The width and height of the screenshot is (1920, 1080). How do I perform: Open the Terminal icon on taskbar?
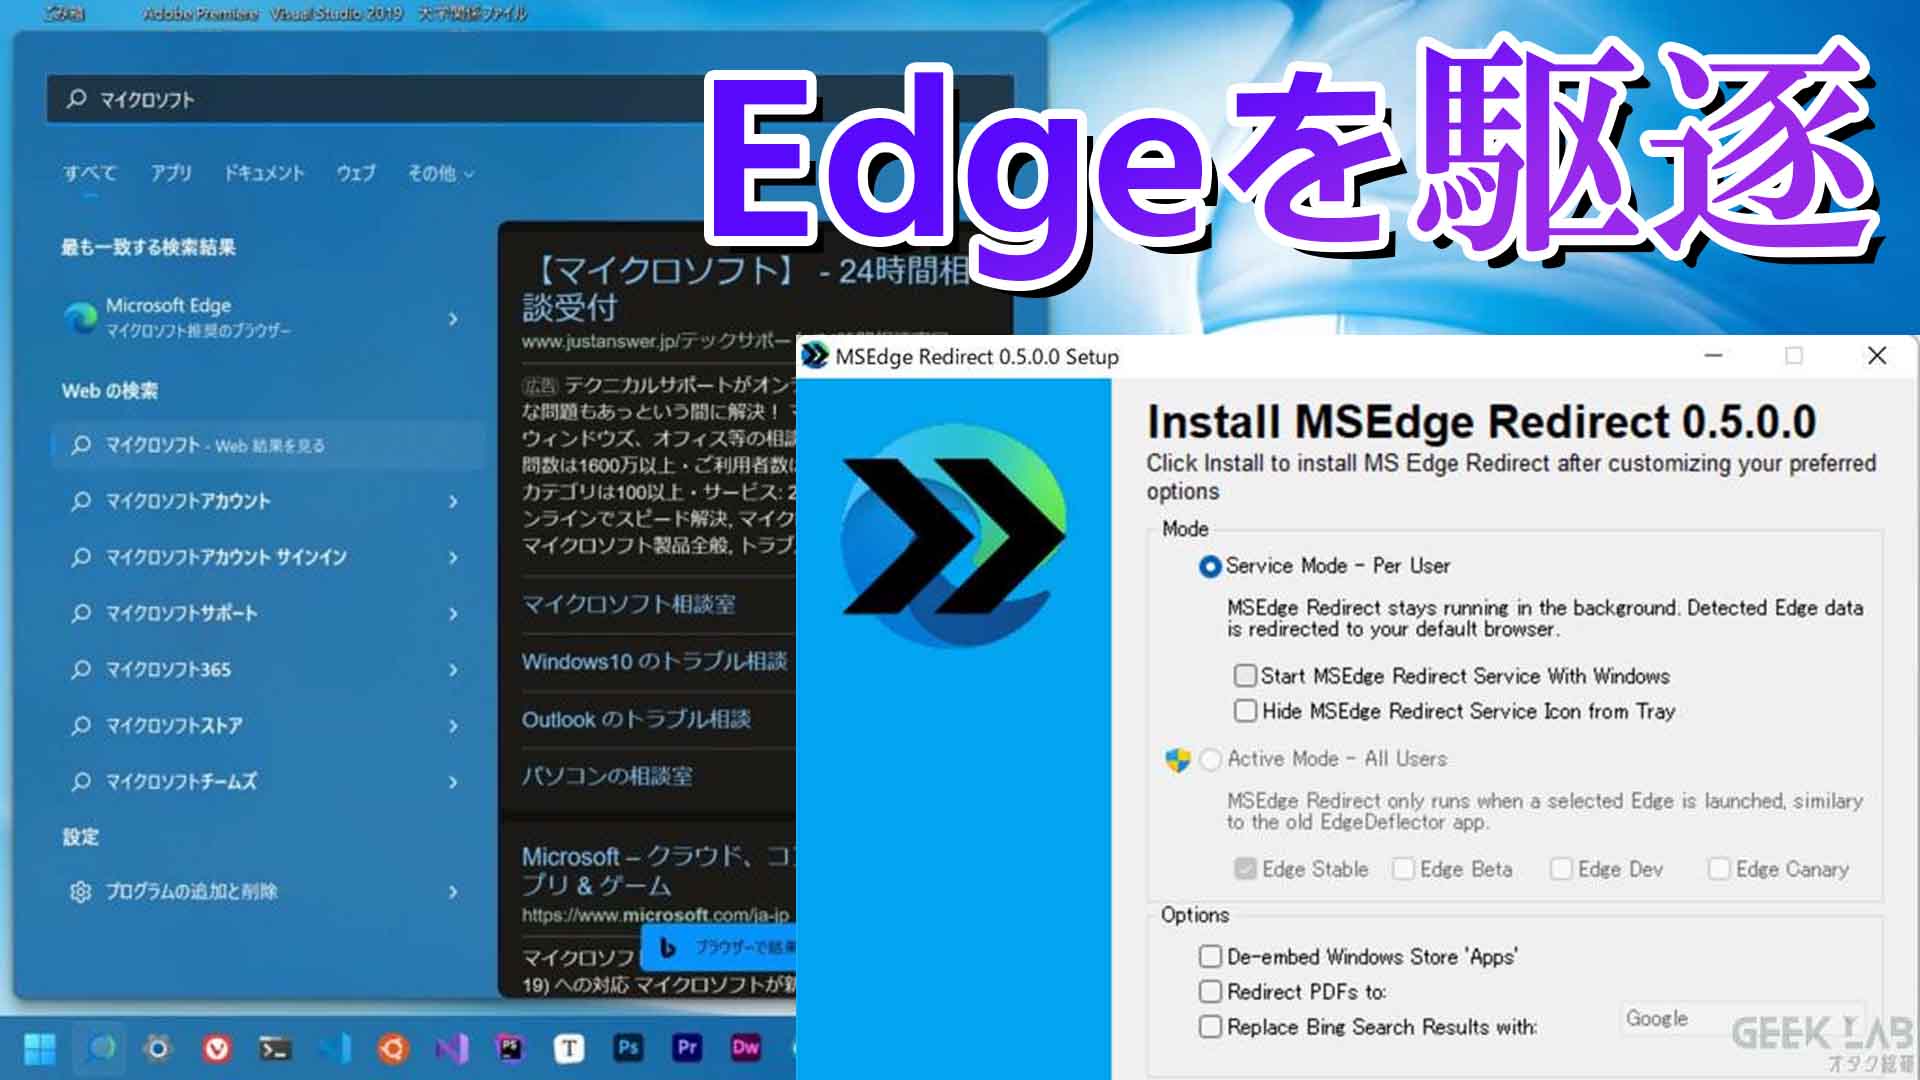[x=275, y=1048]
